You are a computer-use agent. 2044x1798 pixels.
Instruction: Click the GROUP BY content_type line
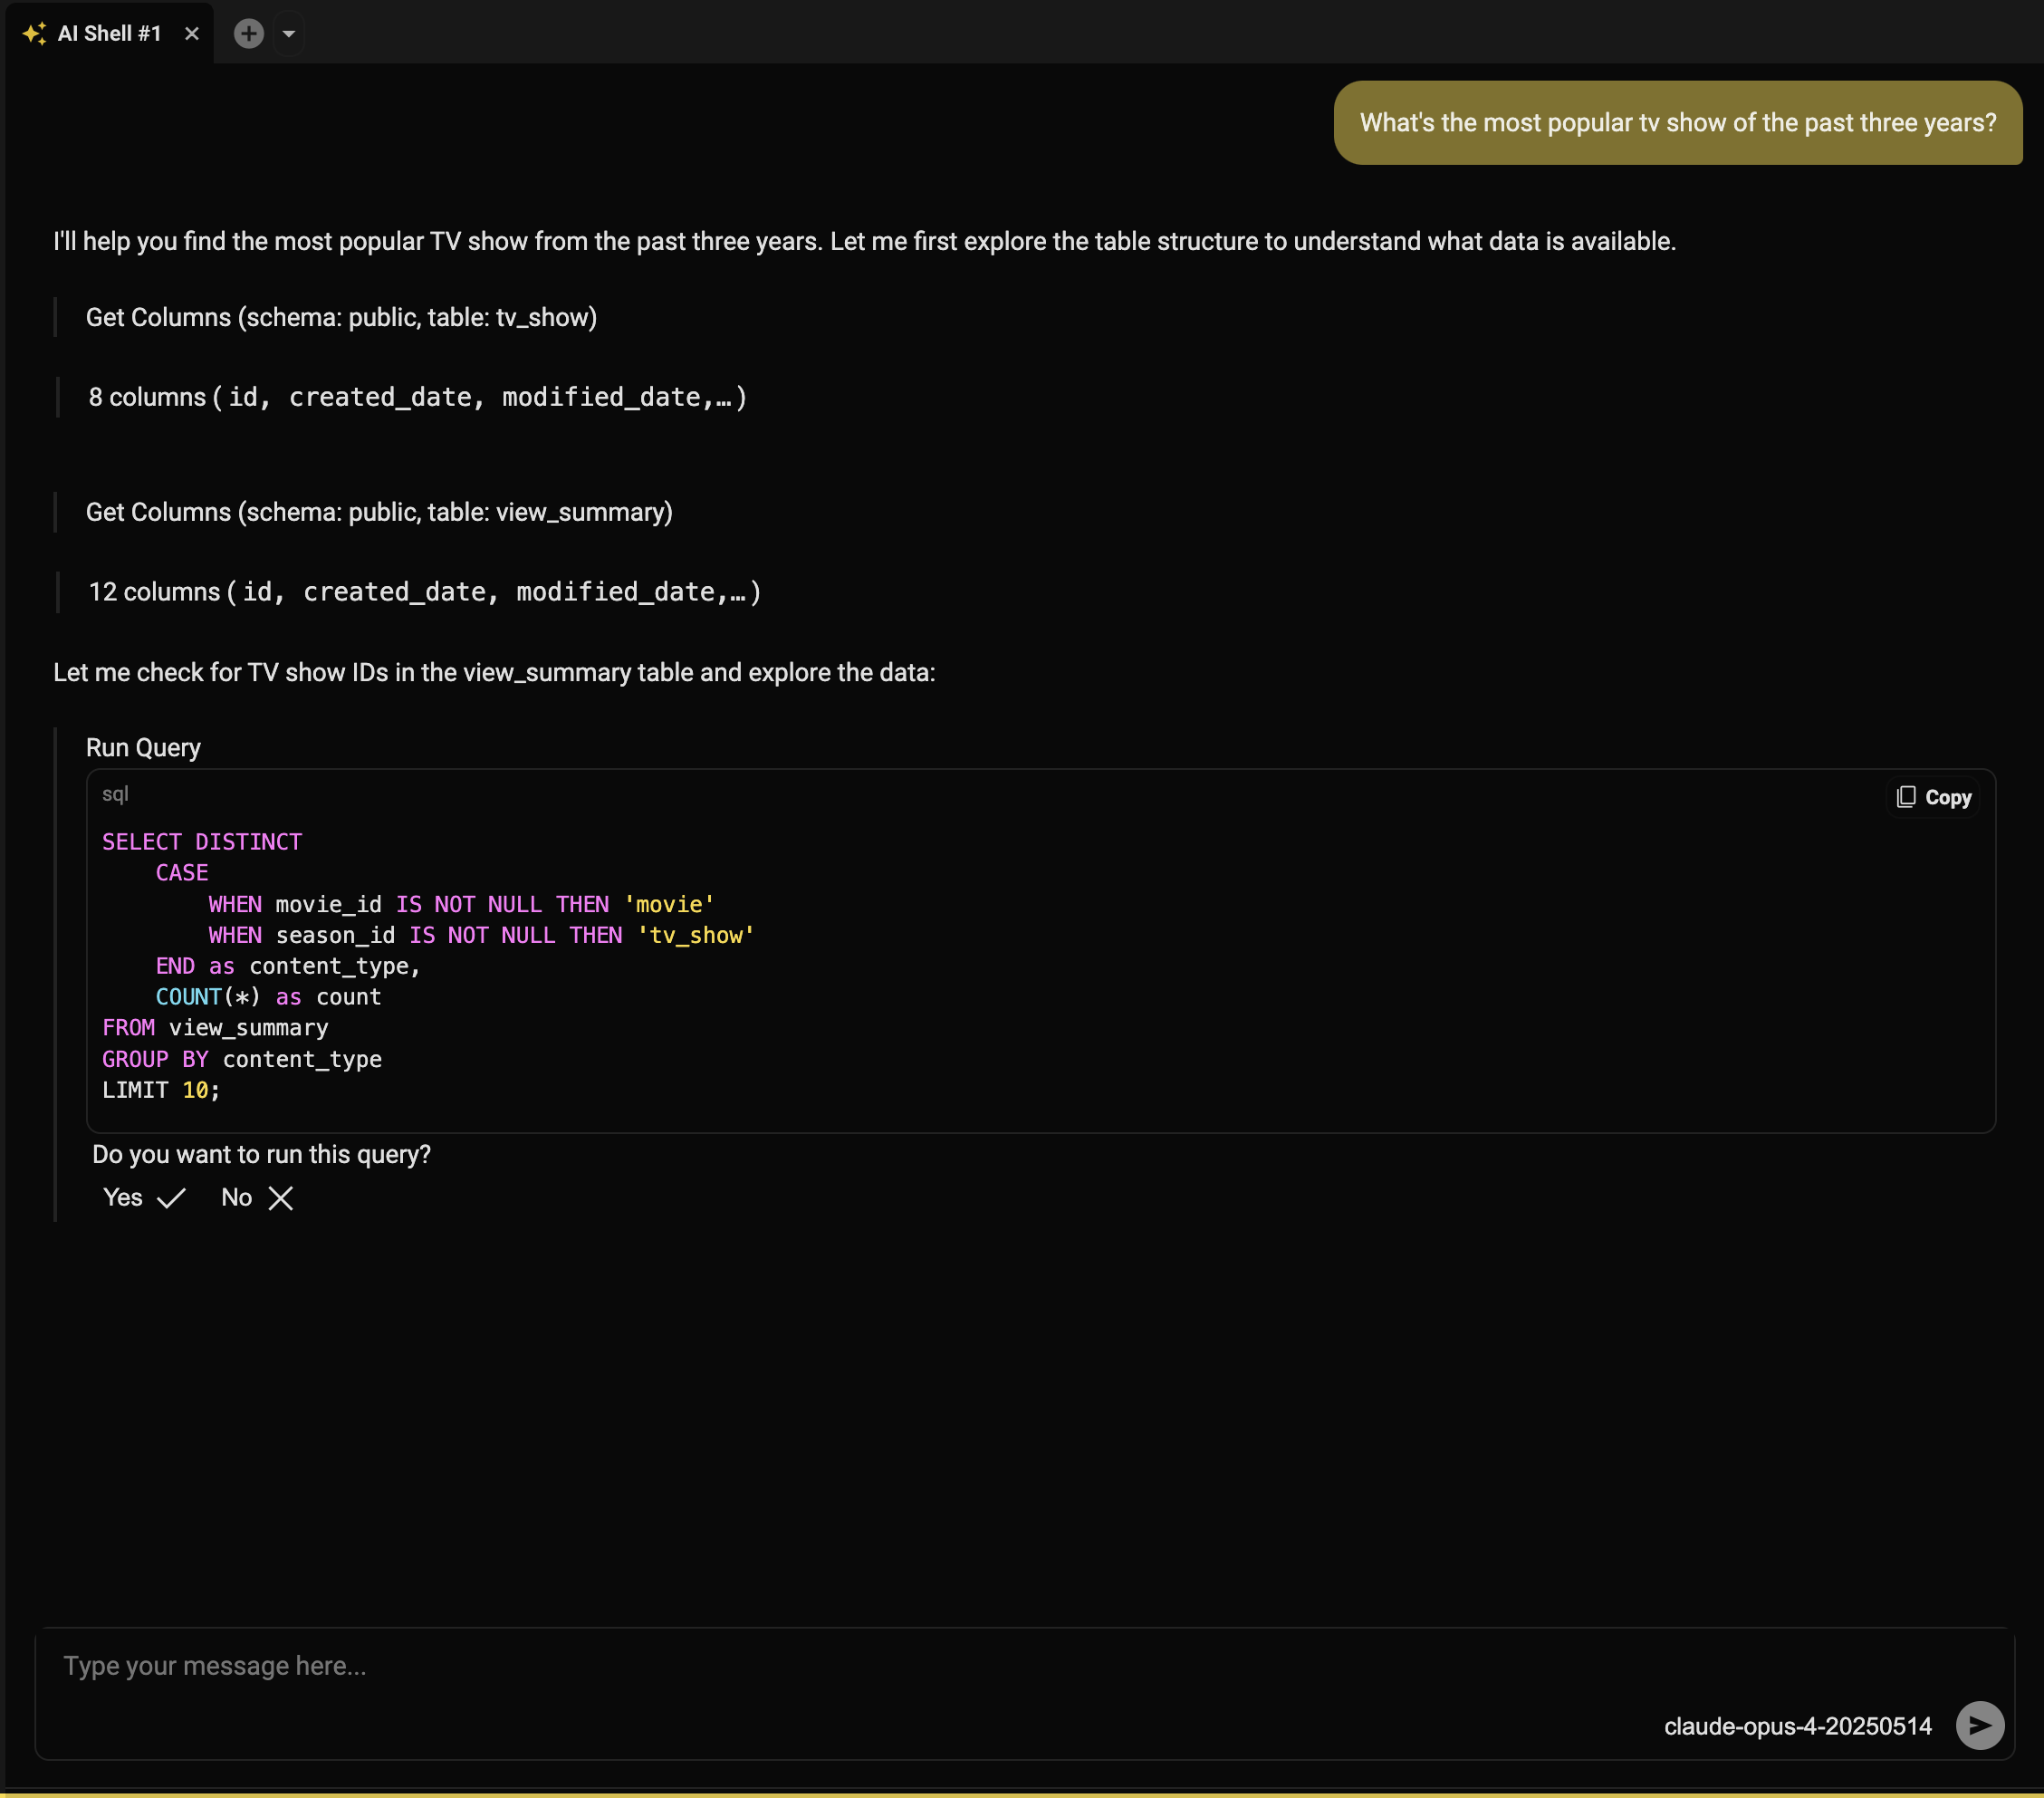click(x=242, y=1059)
